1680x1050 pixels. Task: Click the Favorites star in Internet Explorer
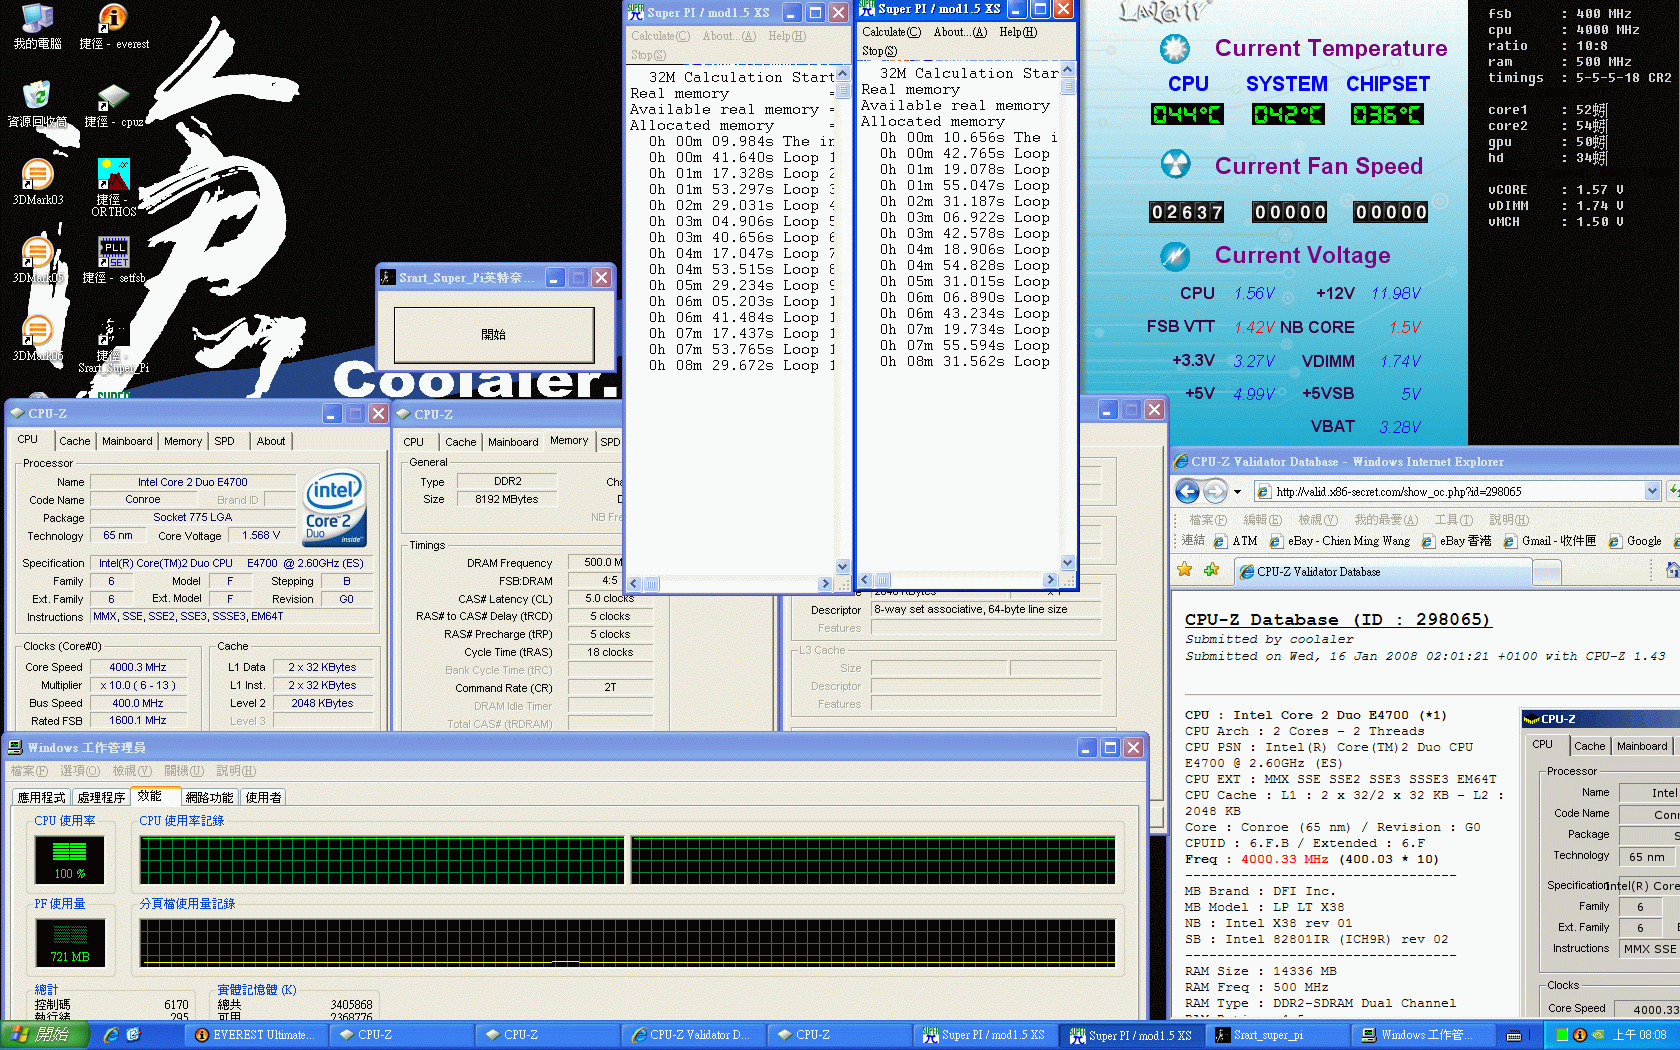click(1185, 570)
